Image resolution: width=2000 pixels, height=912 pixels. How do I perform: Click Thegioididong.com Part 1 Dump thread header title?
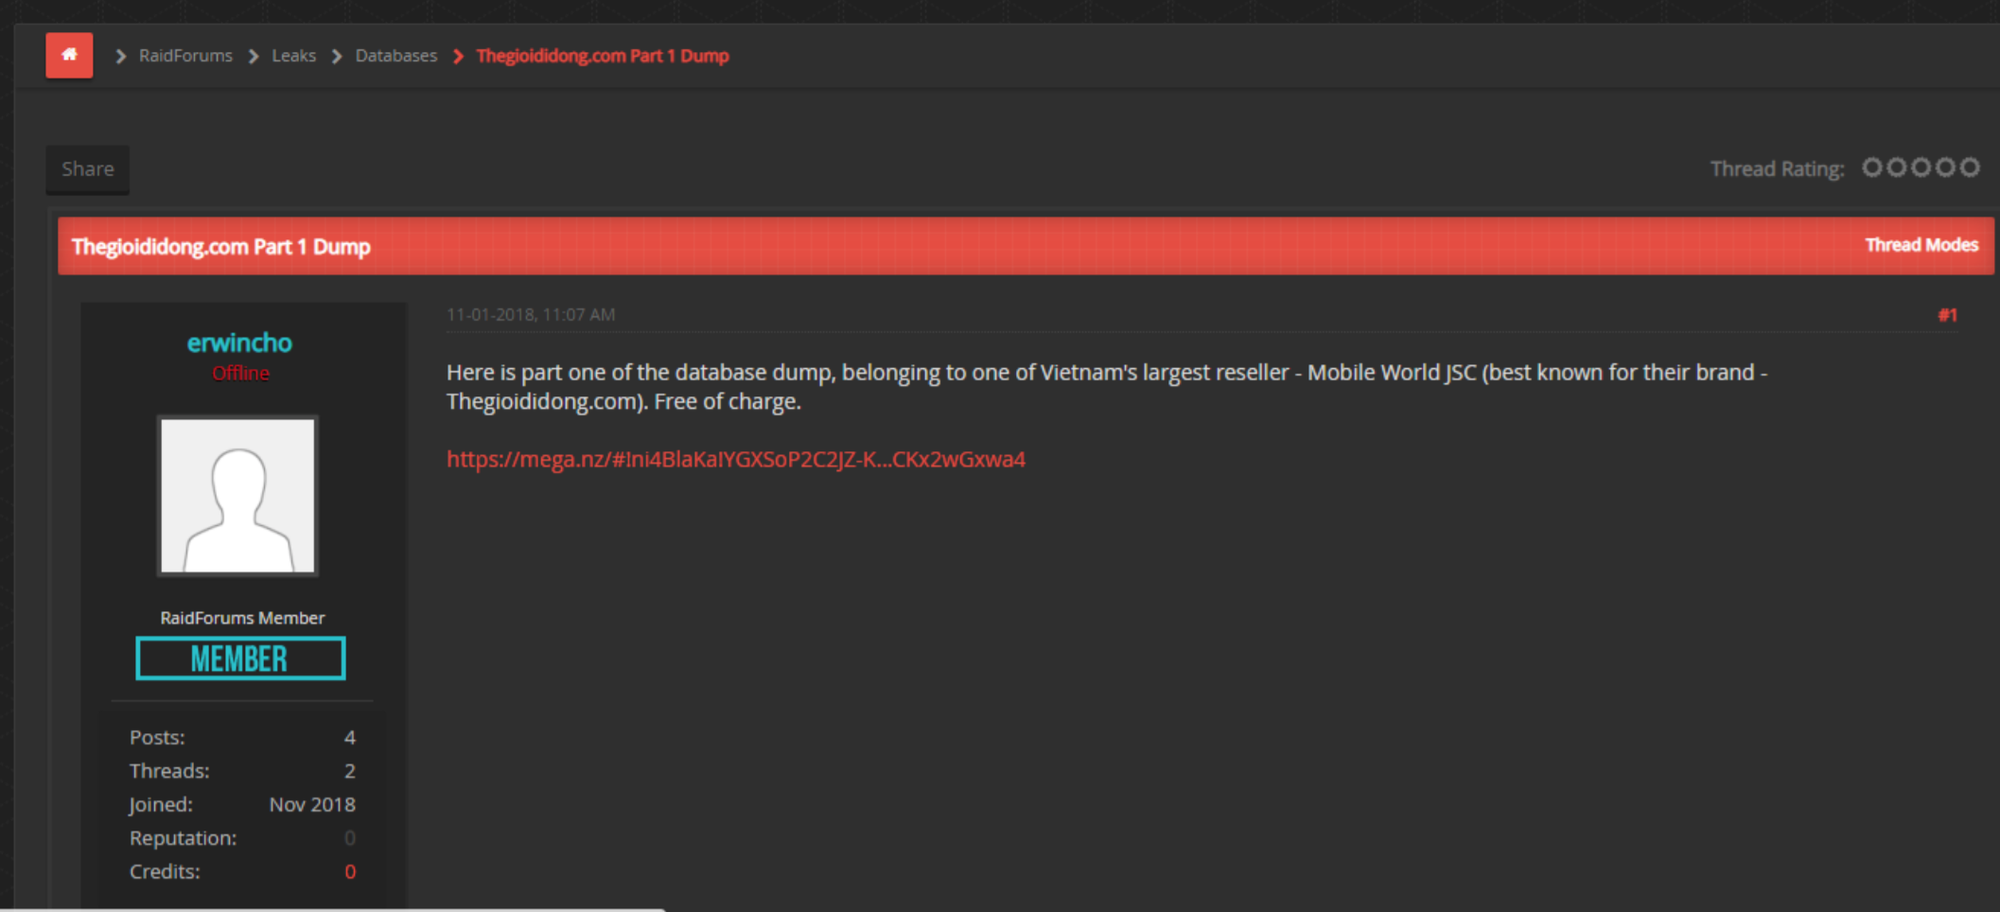221,246
